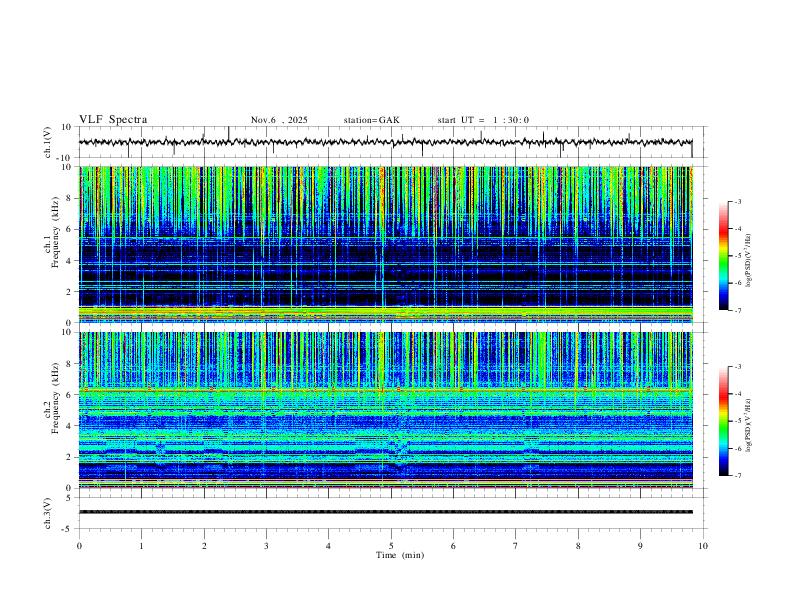Click the '-3' value on upper colorbar
The width and height of the screenshot is (792, 612).
(x=737, y=201)
